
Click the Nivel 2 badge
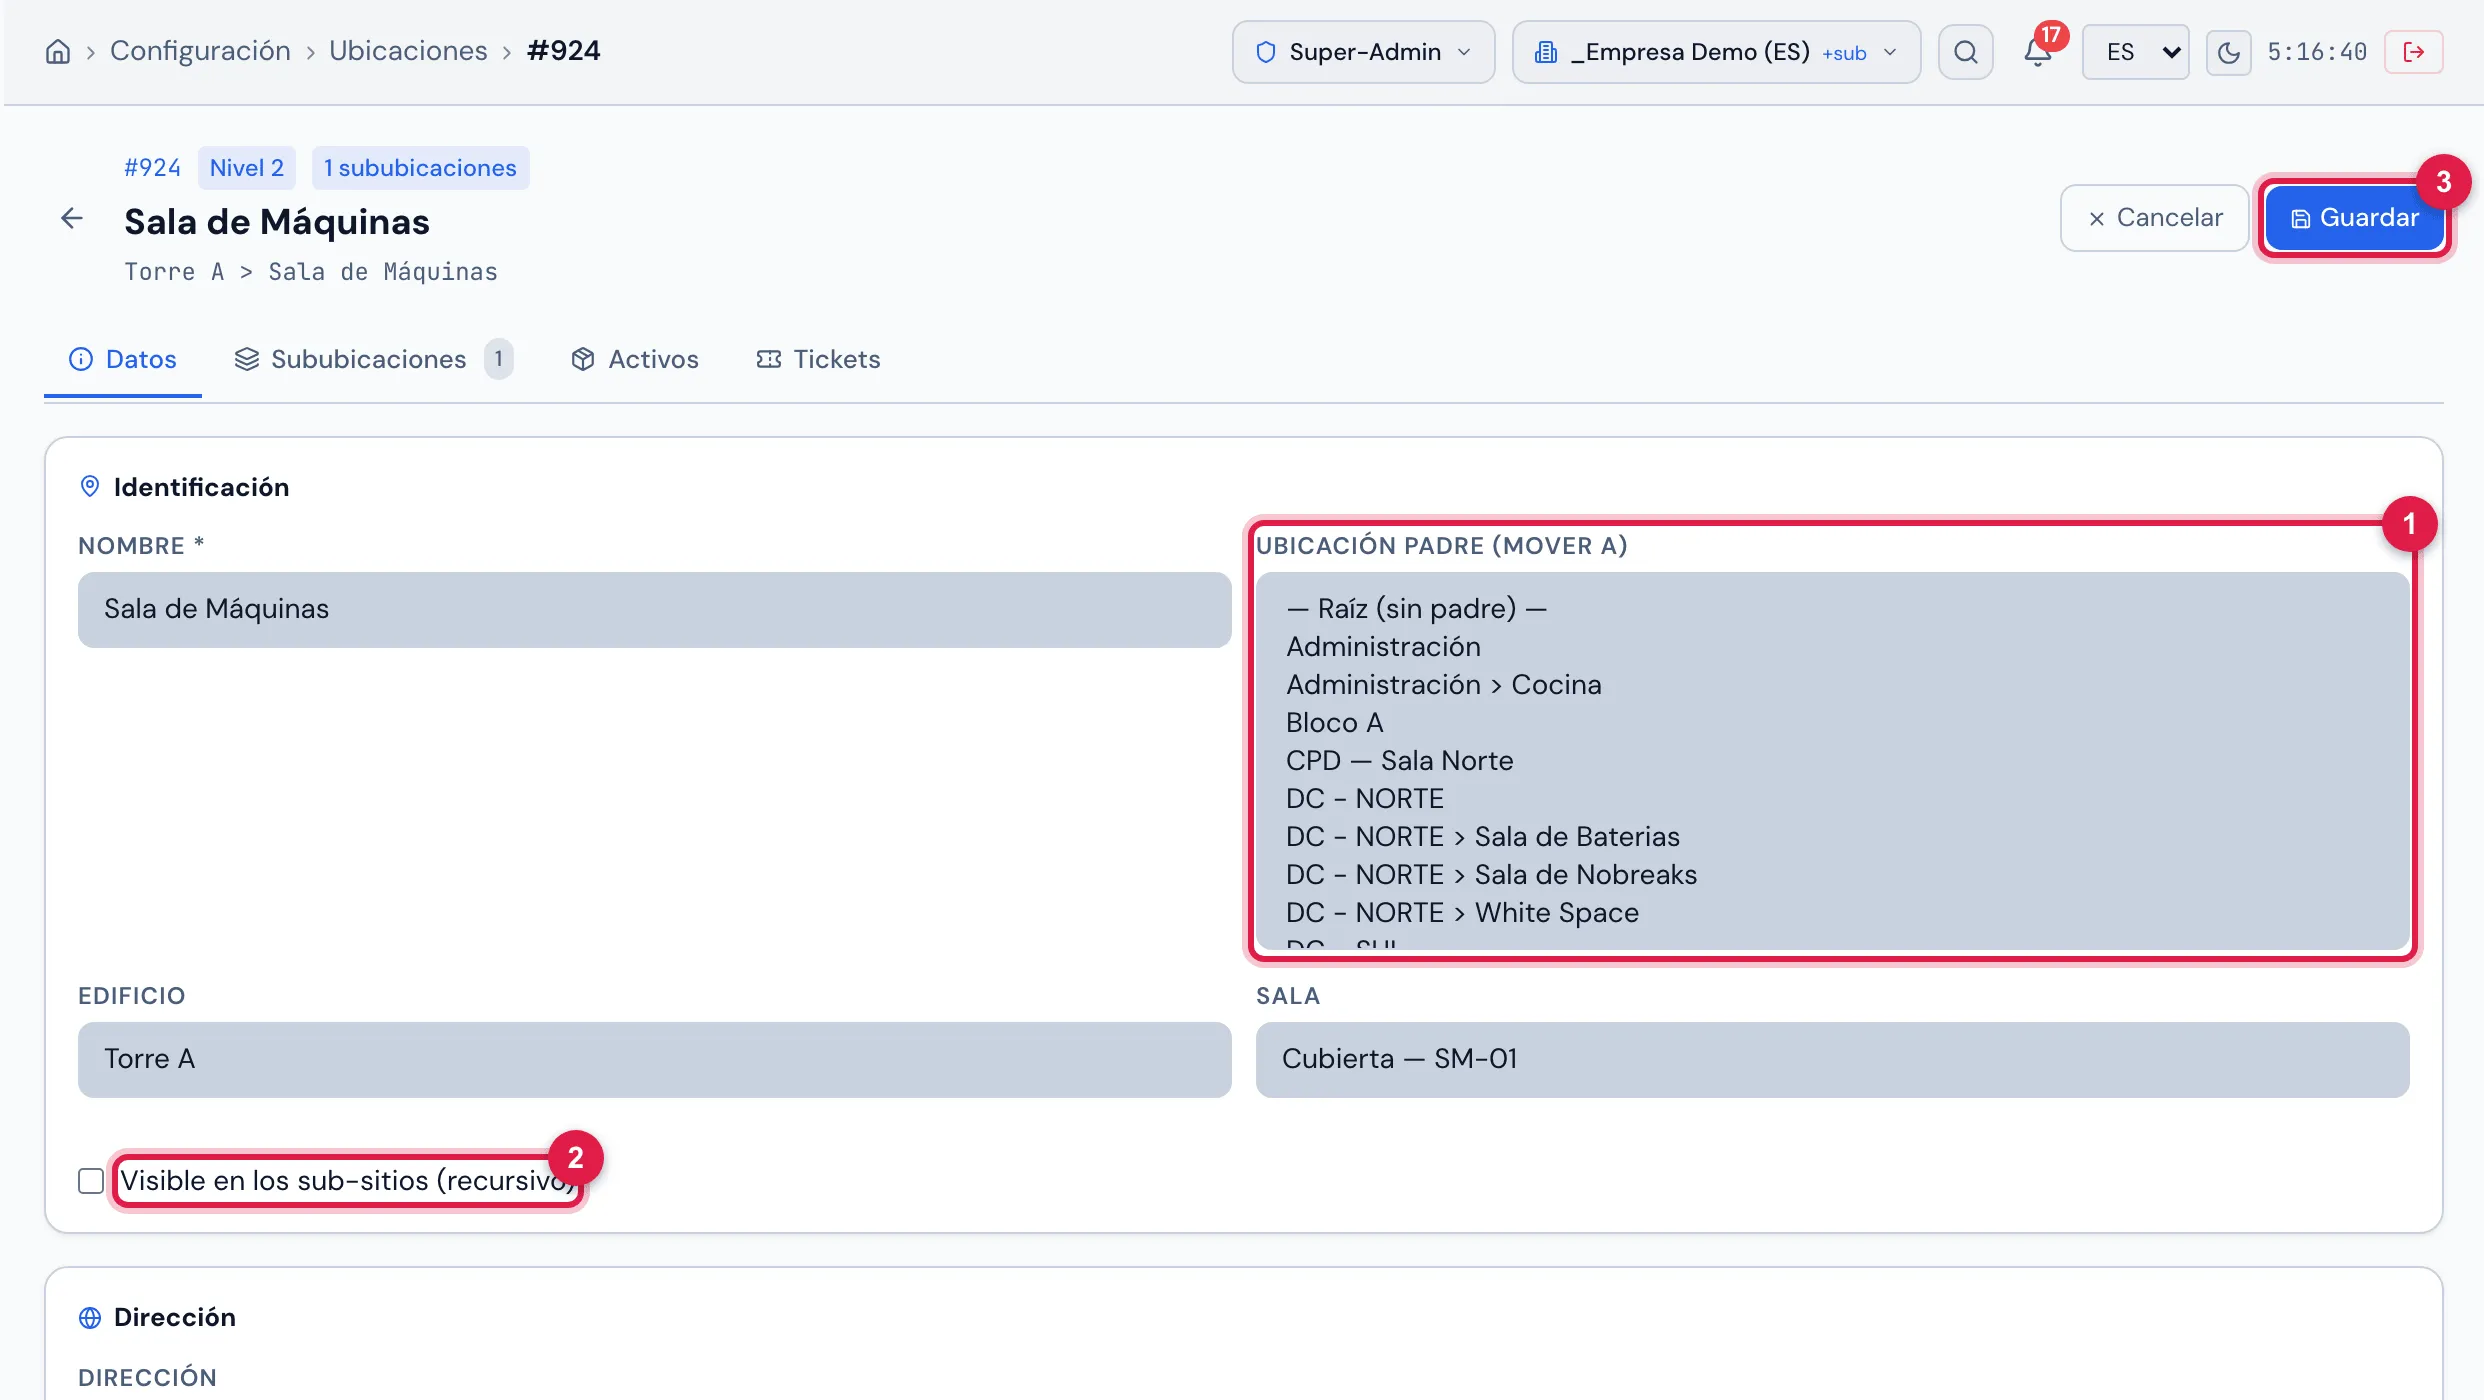coord(247,168)
